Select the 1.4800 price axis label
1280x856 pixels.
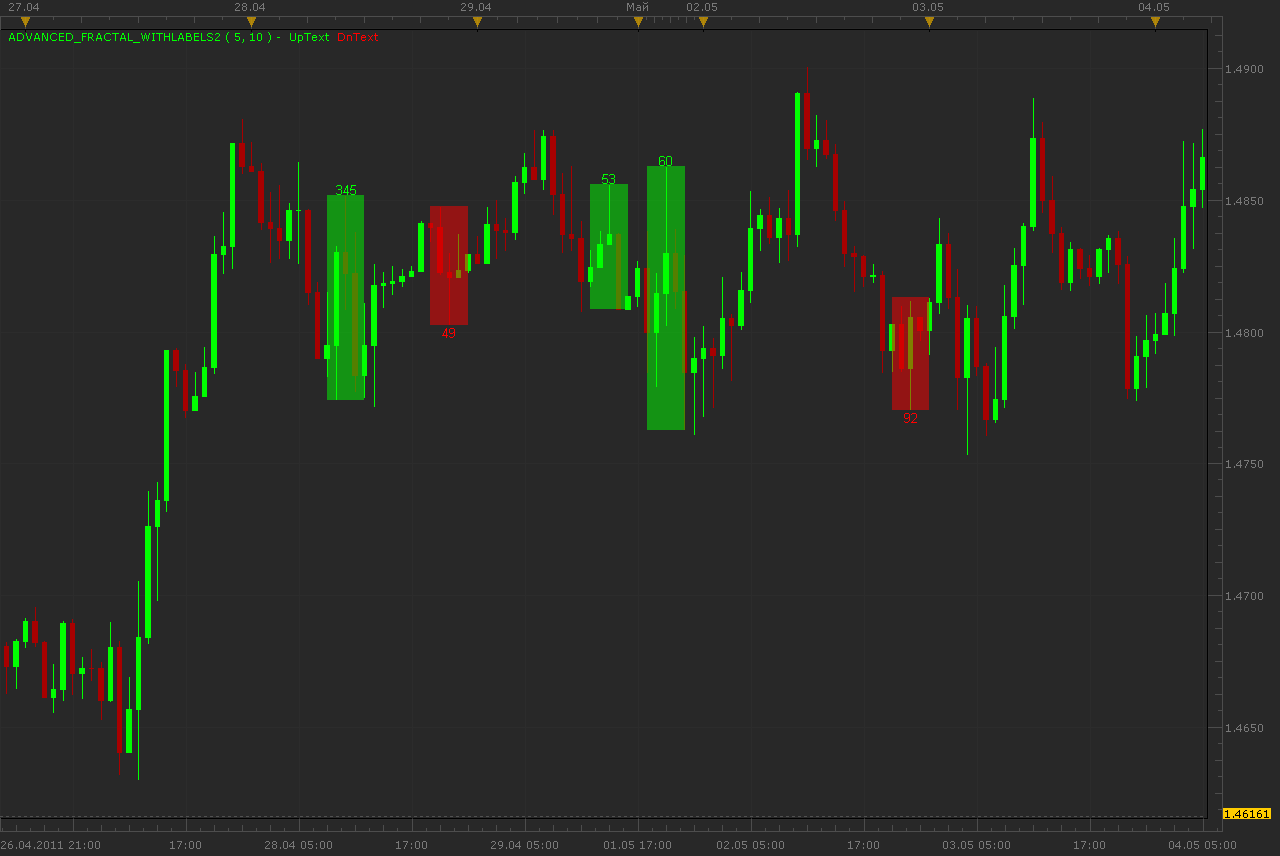click(x=1244, y=333)
